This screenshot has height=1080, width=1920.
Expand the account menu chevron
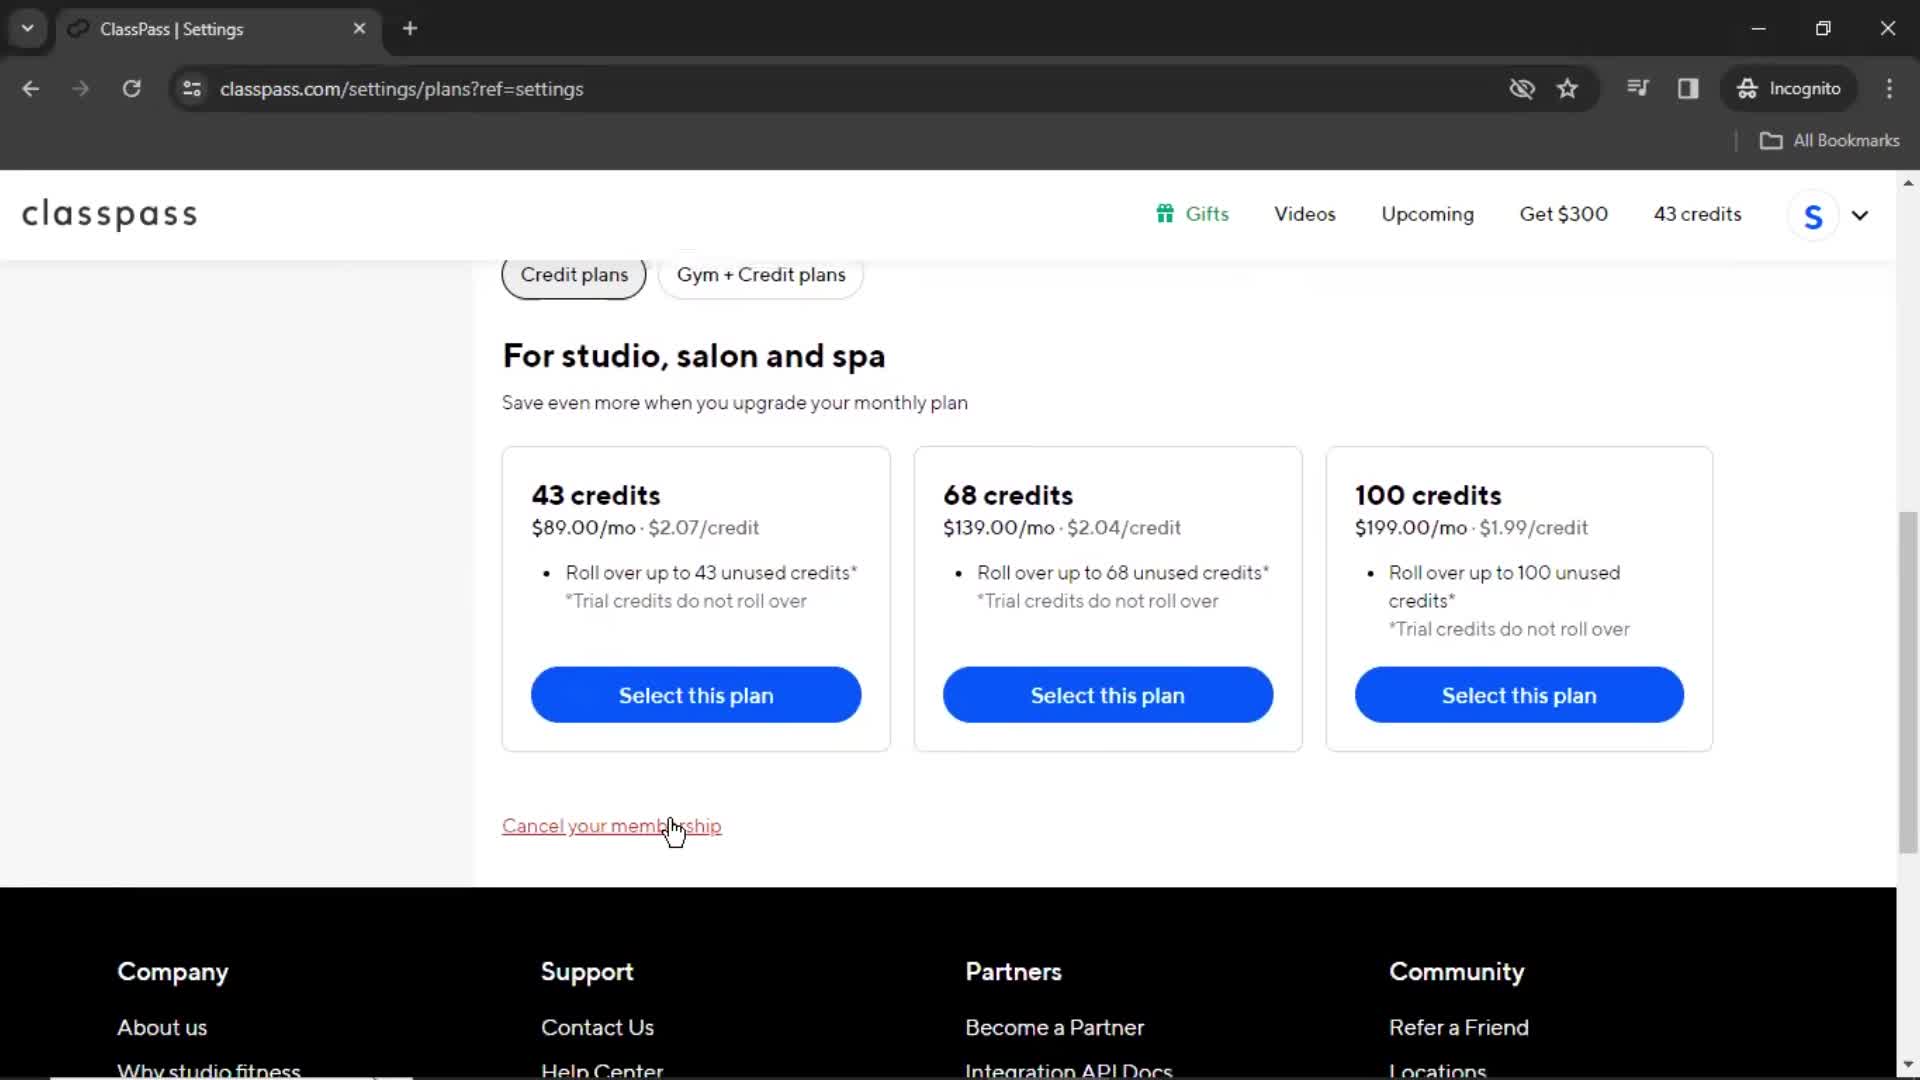tap(1860, 215)
